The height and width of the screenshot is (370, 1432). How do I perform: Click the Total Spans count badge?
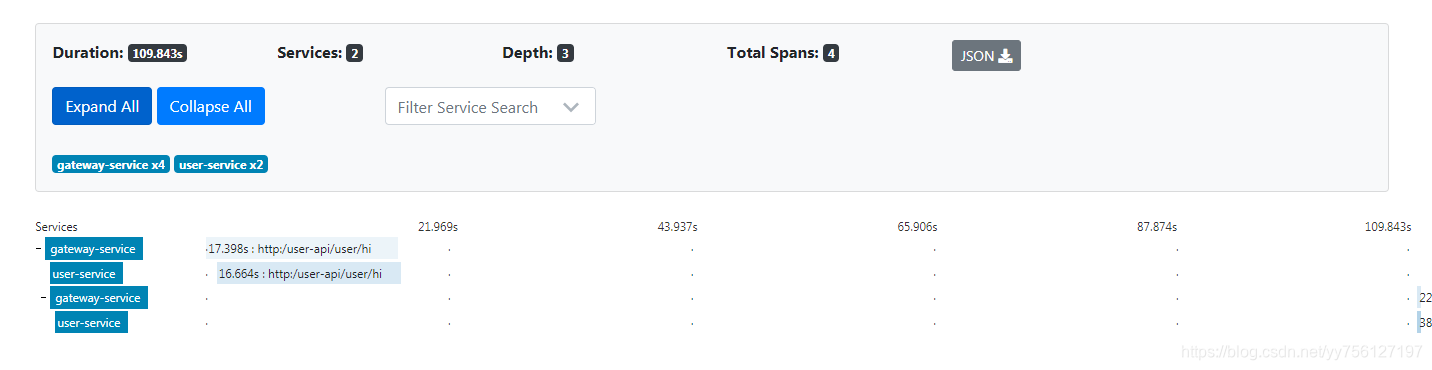pyautogui.click(x=831, y=53)
